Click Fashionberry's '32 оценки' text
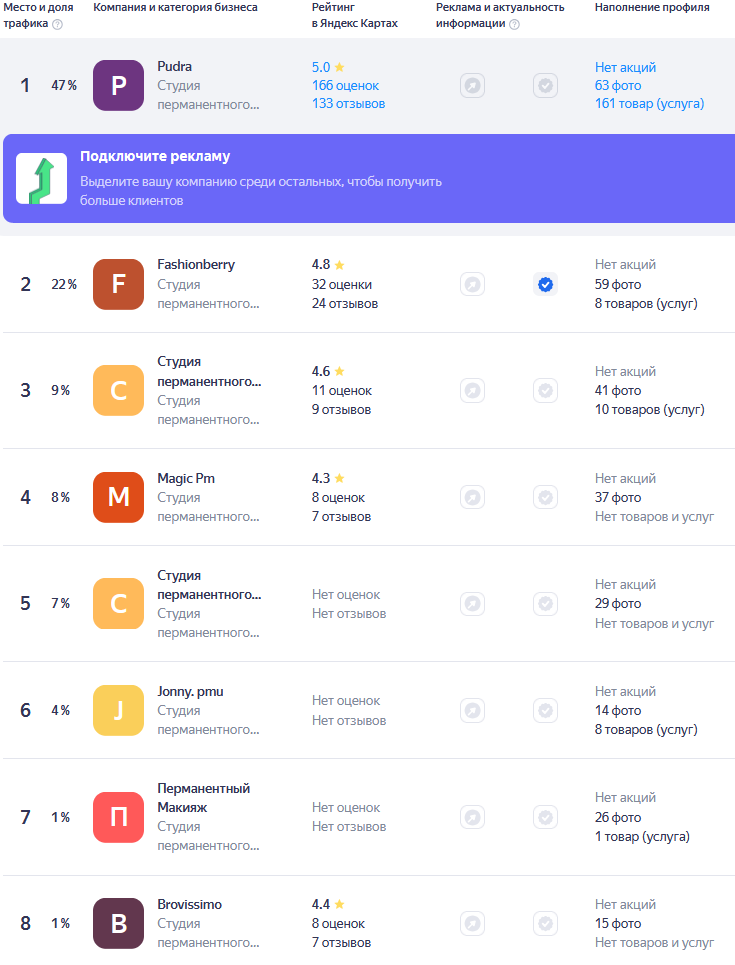The width and height of the screenshot is (735, 965). click(x=342, y=284)
